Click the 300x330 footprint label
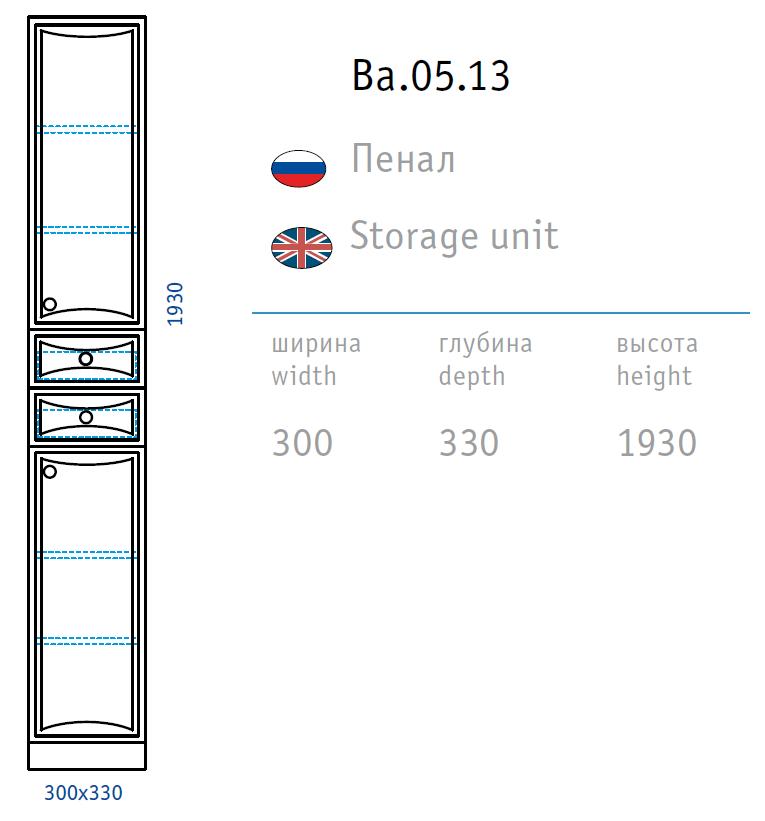This screenshot has height=821, width=765. 84,793
